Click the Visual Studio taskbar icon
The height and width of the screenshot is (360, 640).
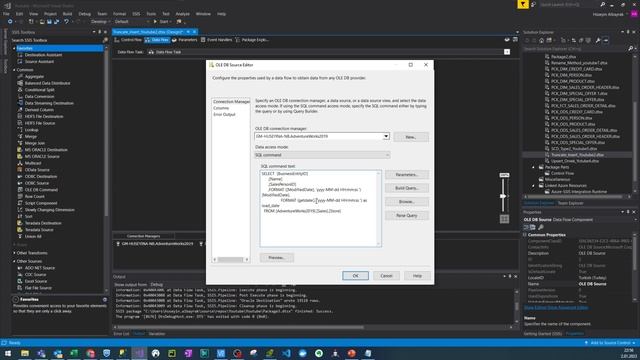139,353
